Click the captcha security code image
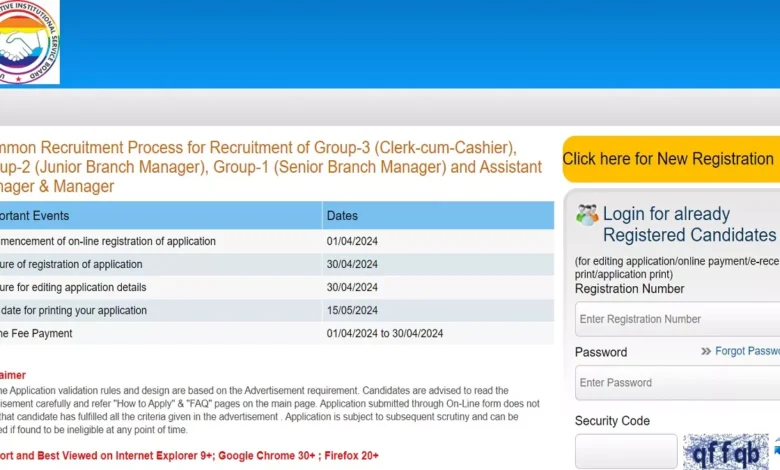The height and width of the screenshot is (470, 780). coord(729,452)
